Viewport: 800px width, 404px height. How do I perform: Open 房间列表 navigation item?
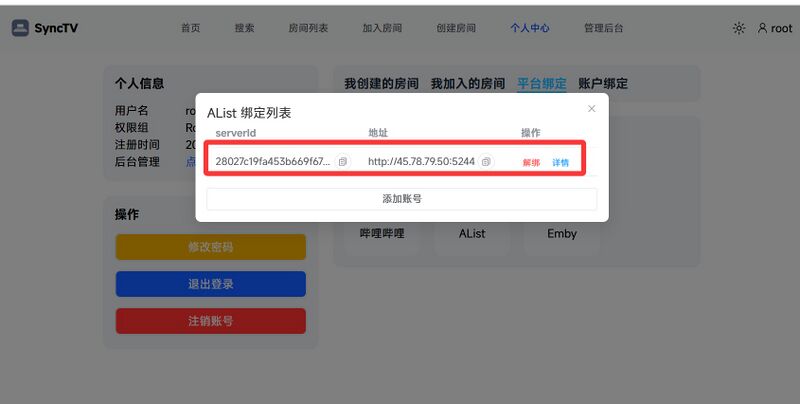tap(308, 28)
